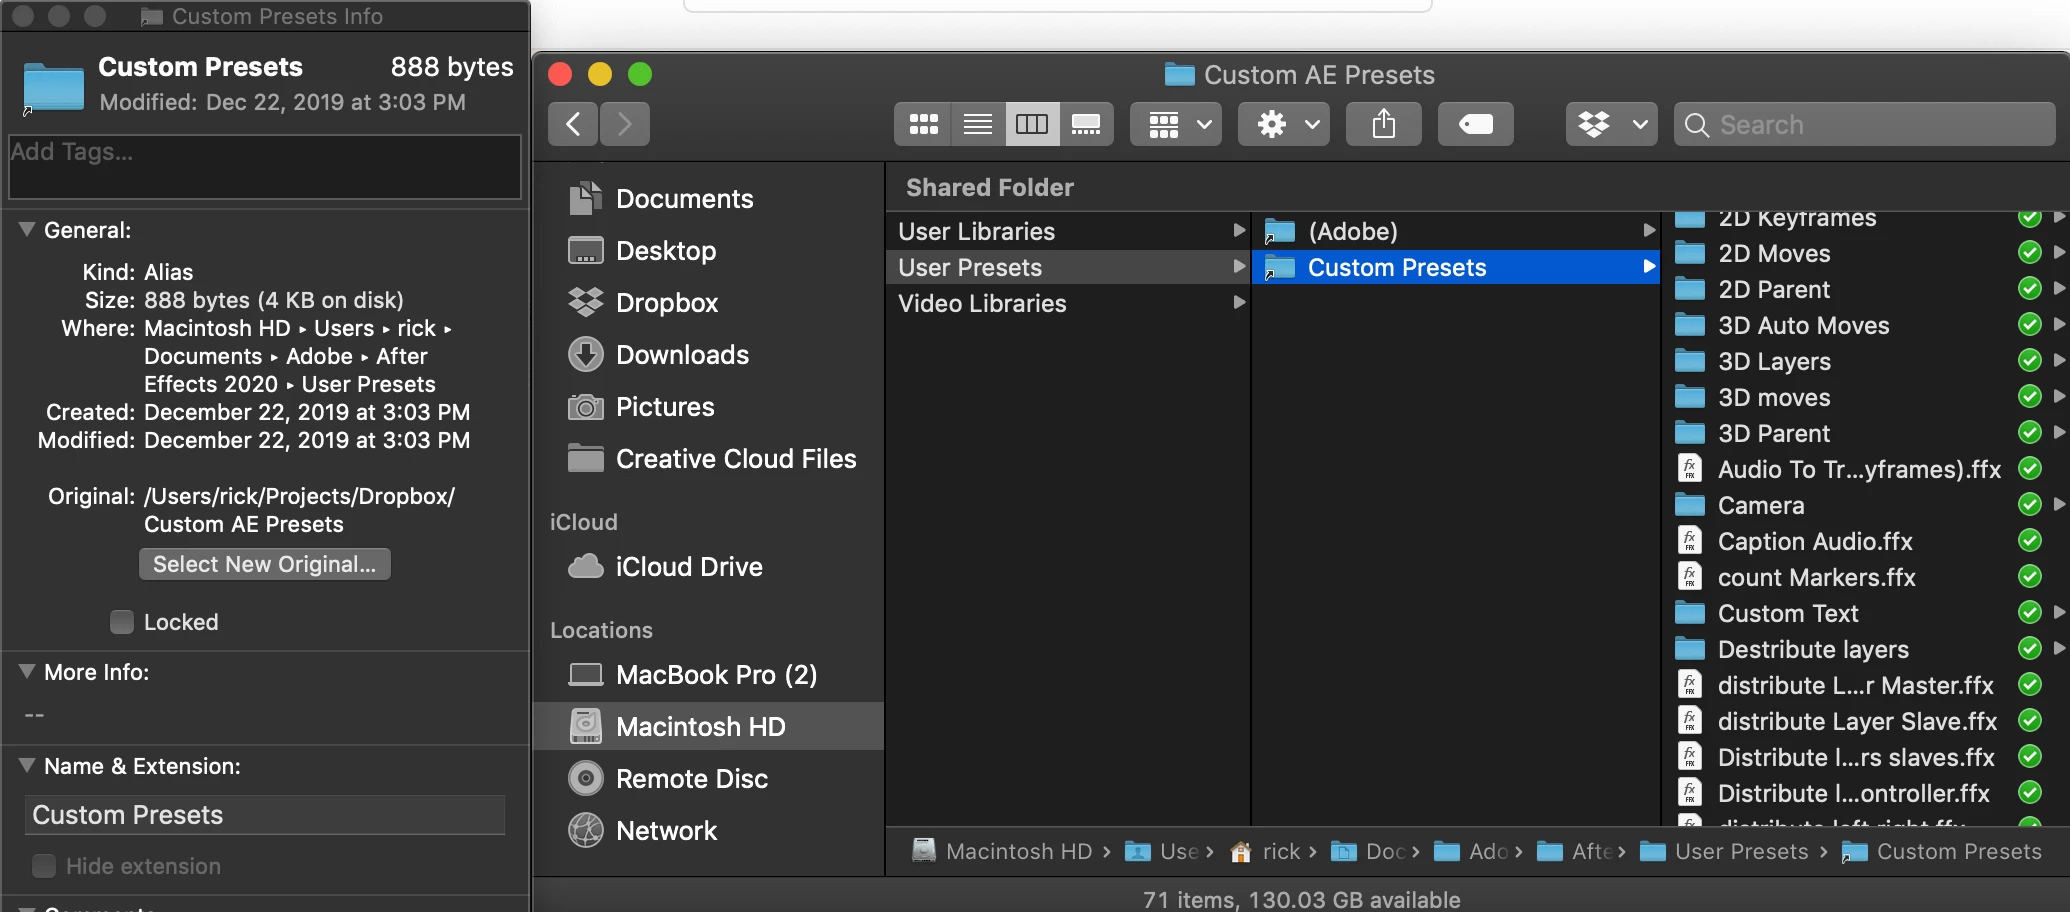Select distribute L...r Master.ffx file

pyautogui.click(x=1865, y=685)
